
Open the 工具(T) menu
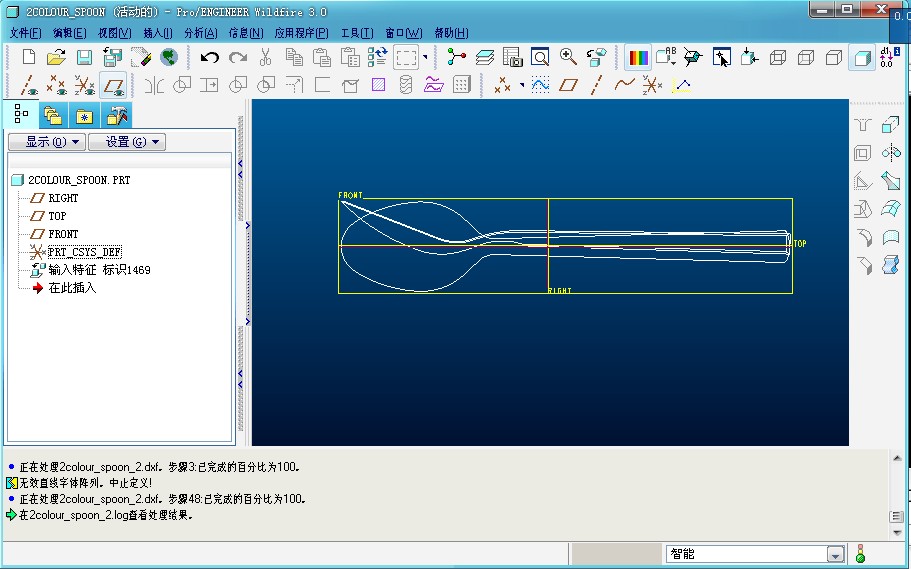357,33
